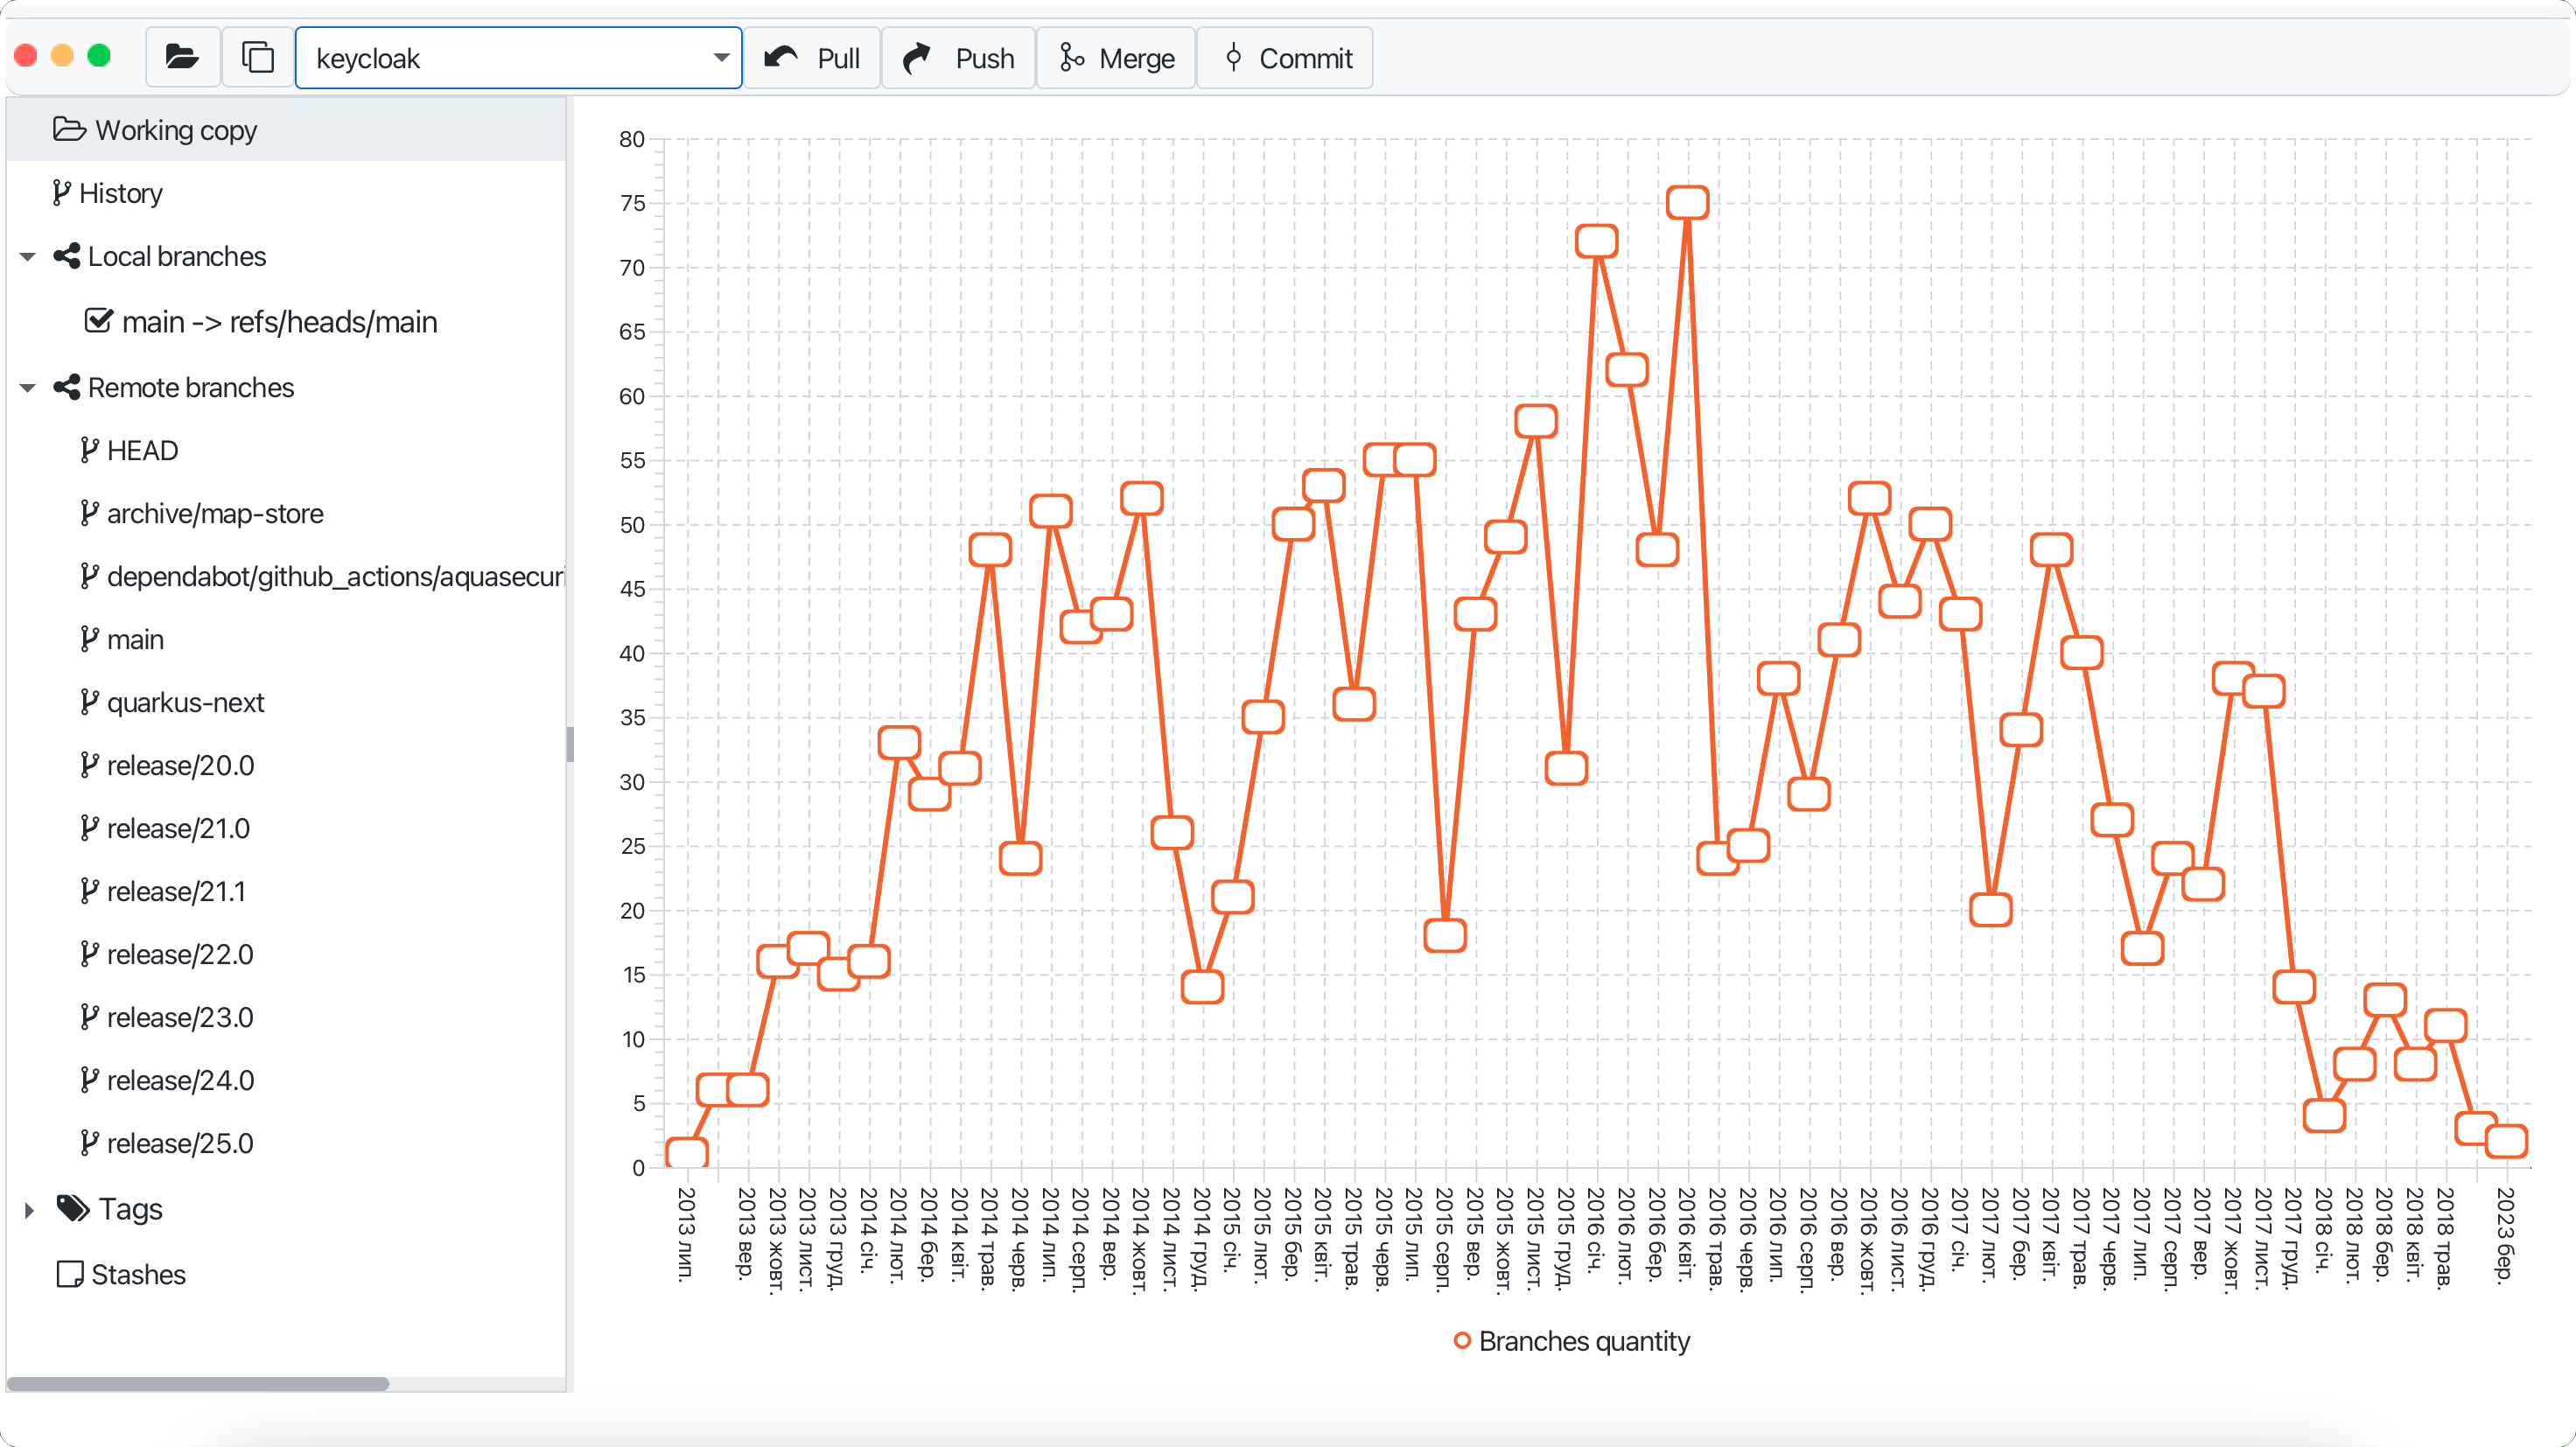Screen dimensions: 2576x1447
Task: Select remote branch quarkus-next
Action: (185, 703)
